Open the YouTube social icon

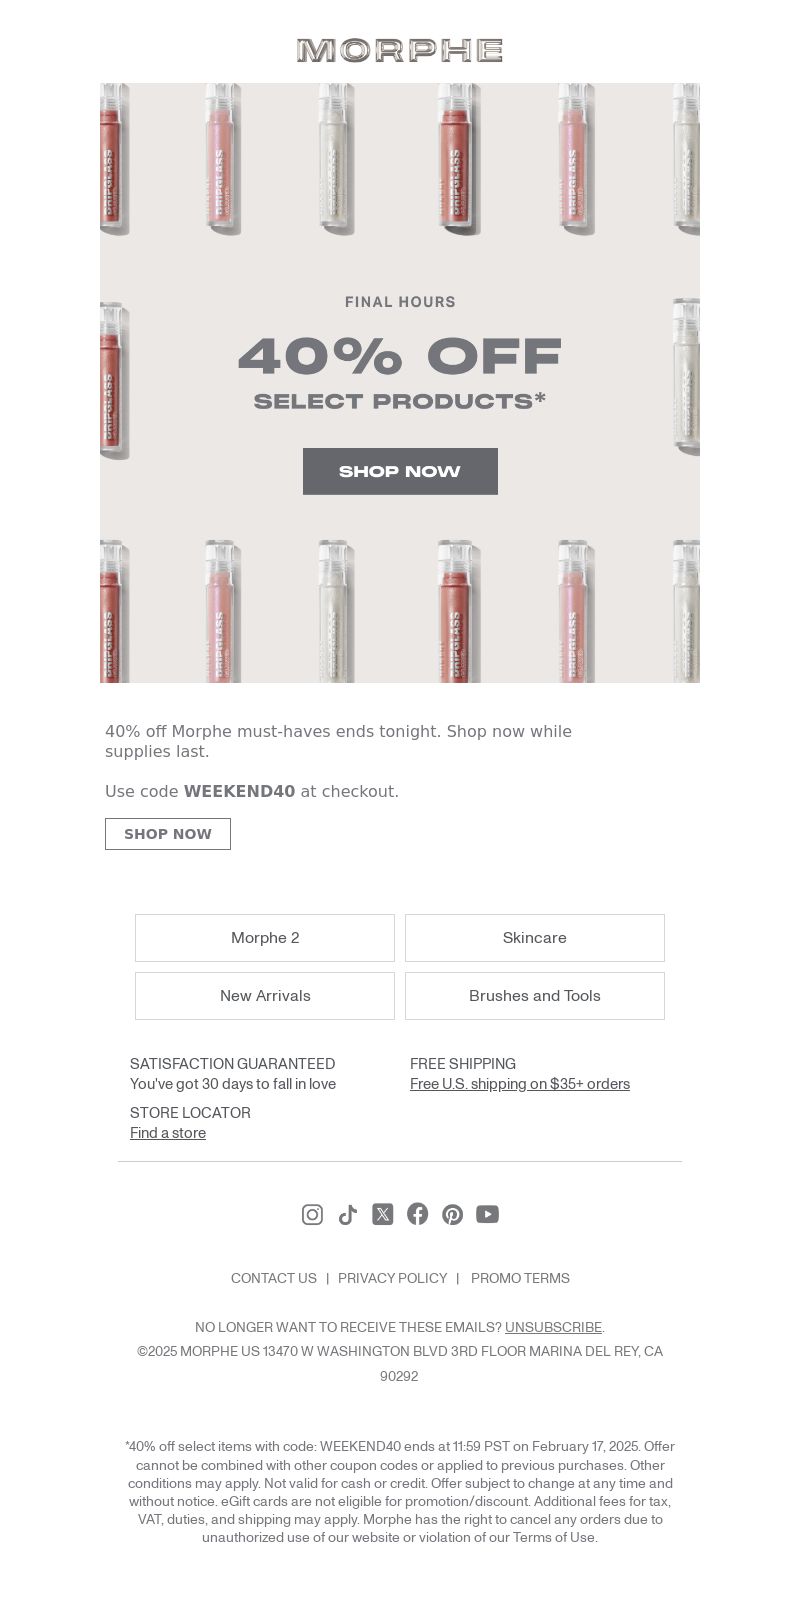pos(487,1214)
